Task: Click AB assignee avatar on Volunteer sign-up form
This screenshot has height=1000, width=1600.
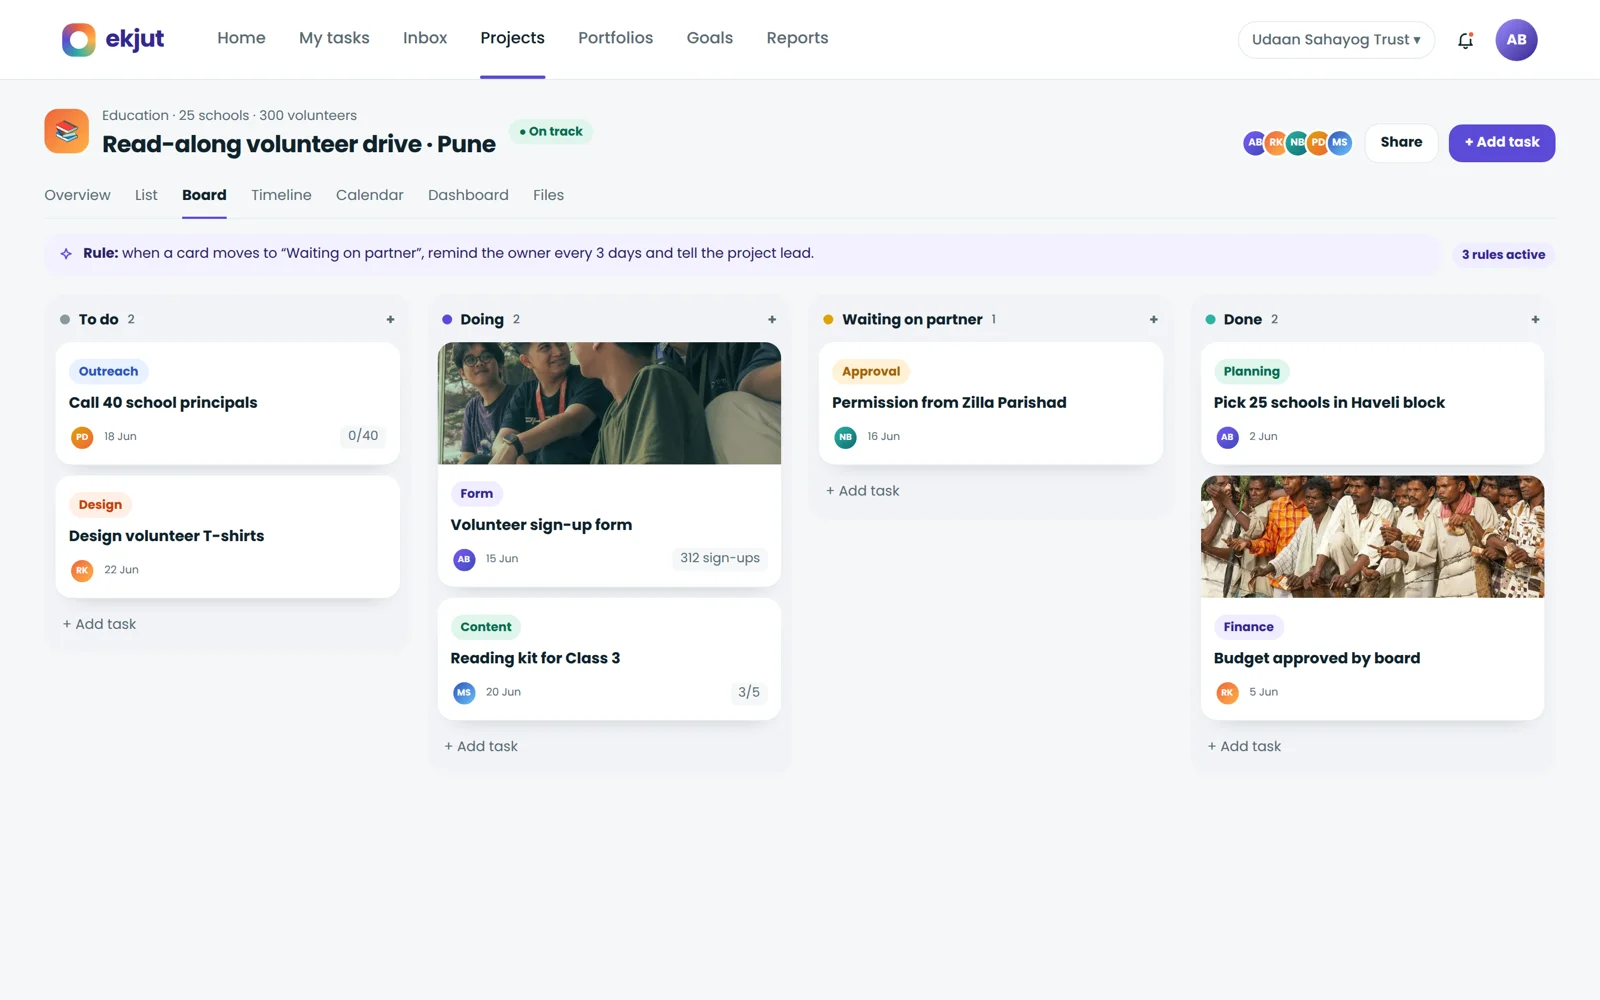Action: pyautogui.click(x=464, y=559)
